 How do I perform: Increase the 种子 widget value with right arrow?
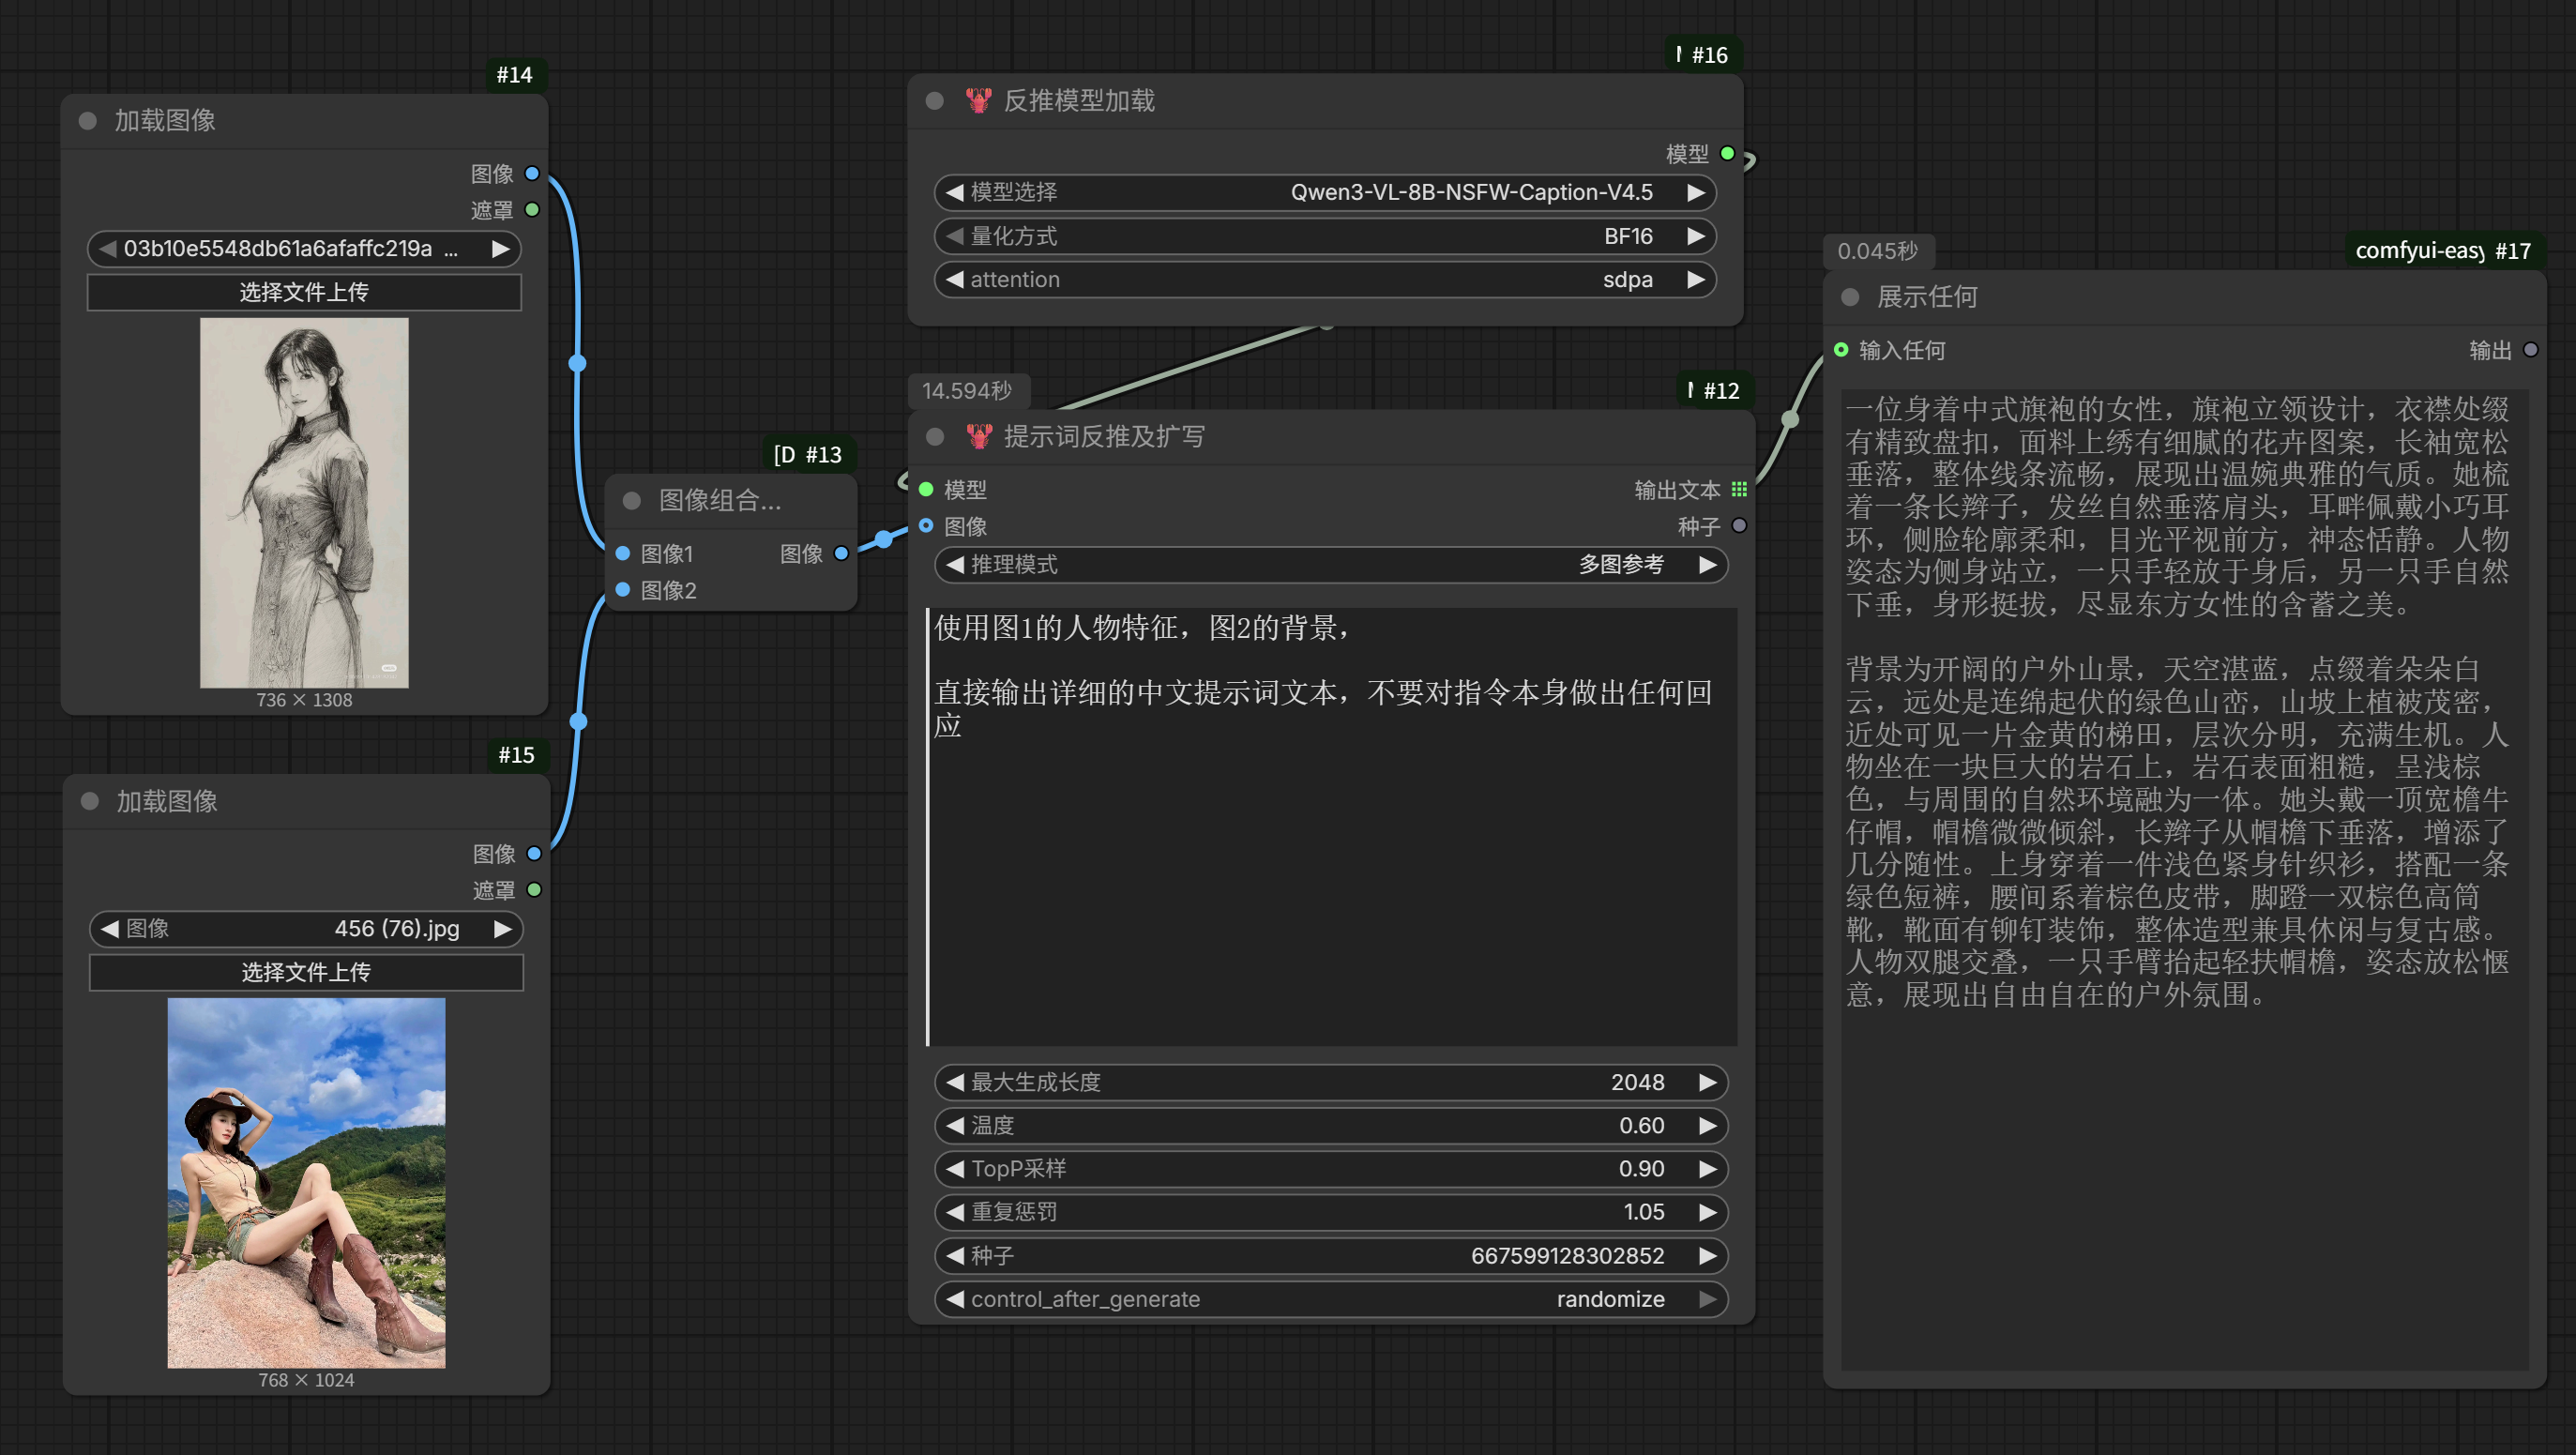tap(1708, 1256)
